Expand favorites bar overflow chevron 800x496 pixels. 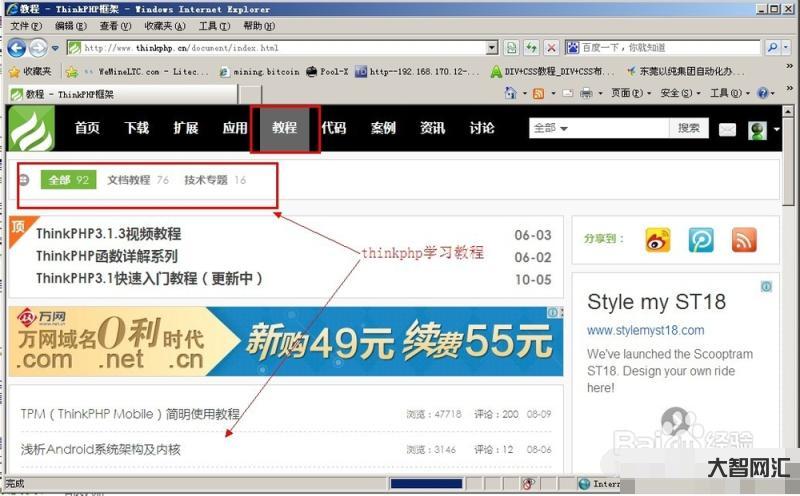click(789, 66)
